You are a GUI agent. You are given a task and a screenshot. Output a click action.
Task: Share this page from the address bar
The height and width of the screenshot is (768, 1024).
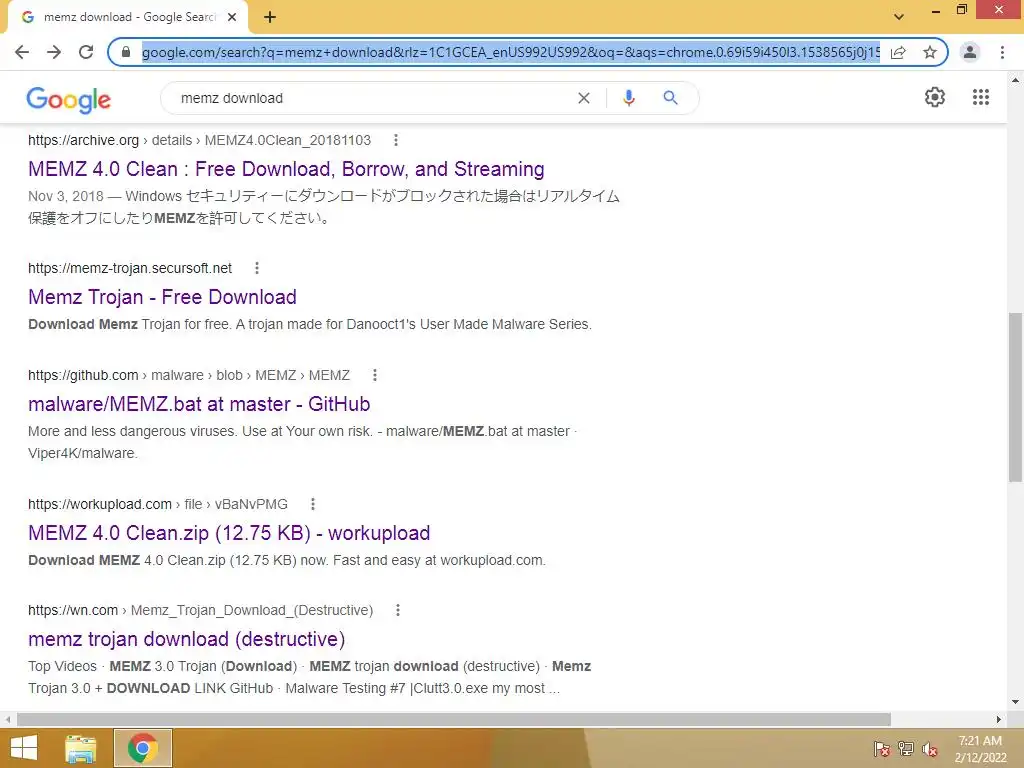(898, 52)
